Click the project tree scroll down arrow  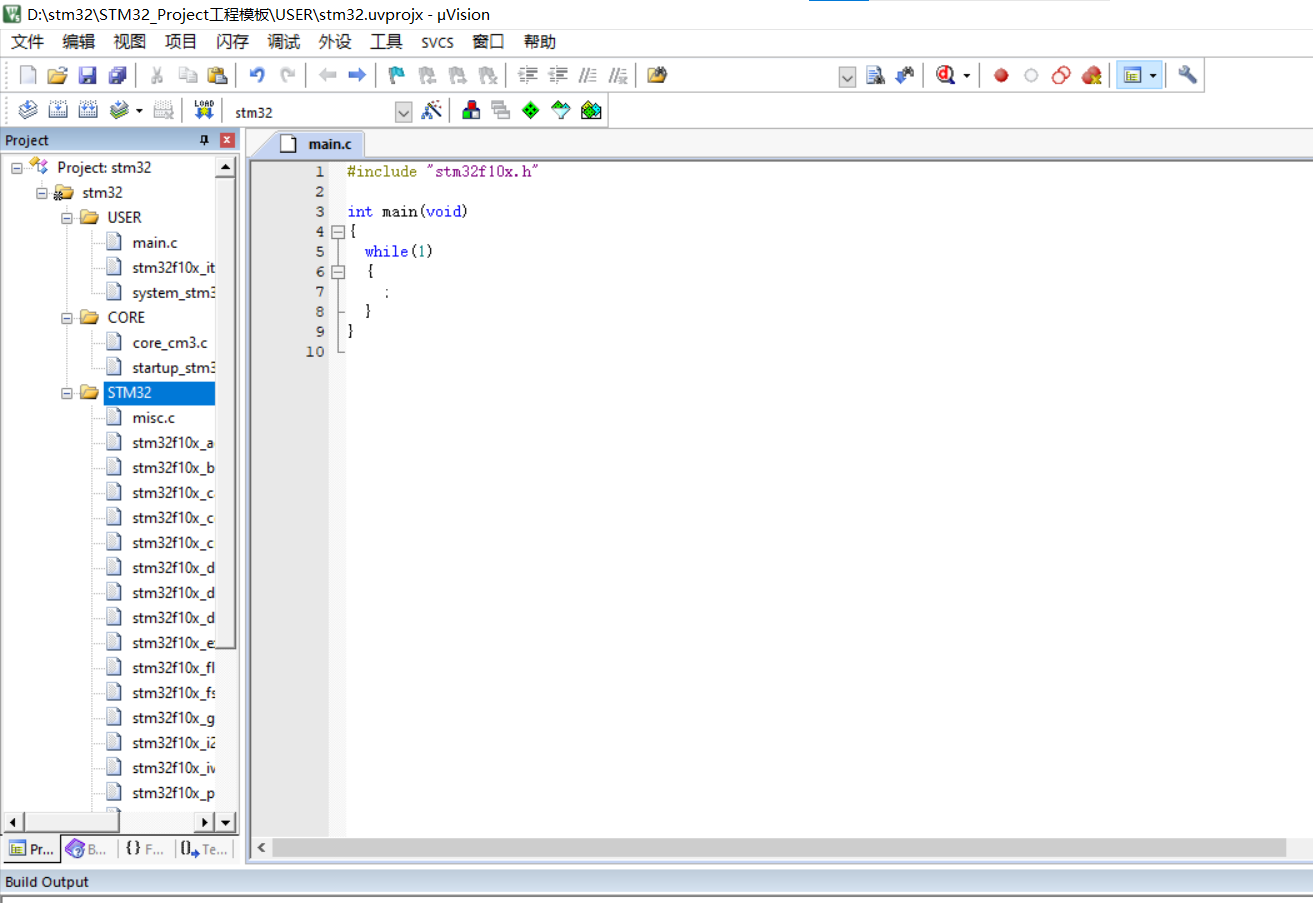pyautogui.click(x=226, y=822)
